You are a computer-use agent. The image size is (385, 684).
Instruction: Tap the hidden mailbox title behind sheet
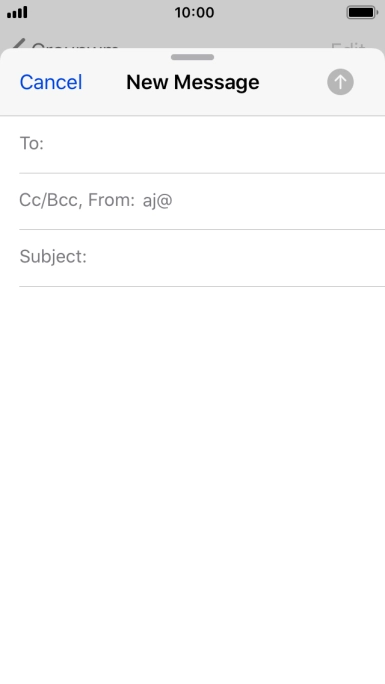pyautogui.click(x=75, y=45)
